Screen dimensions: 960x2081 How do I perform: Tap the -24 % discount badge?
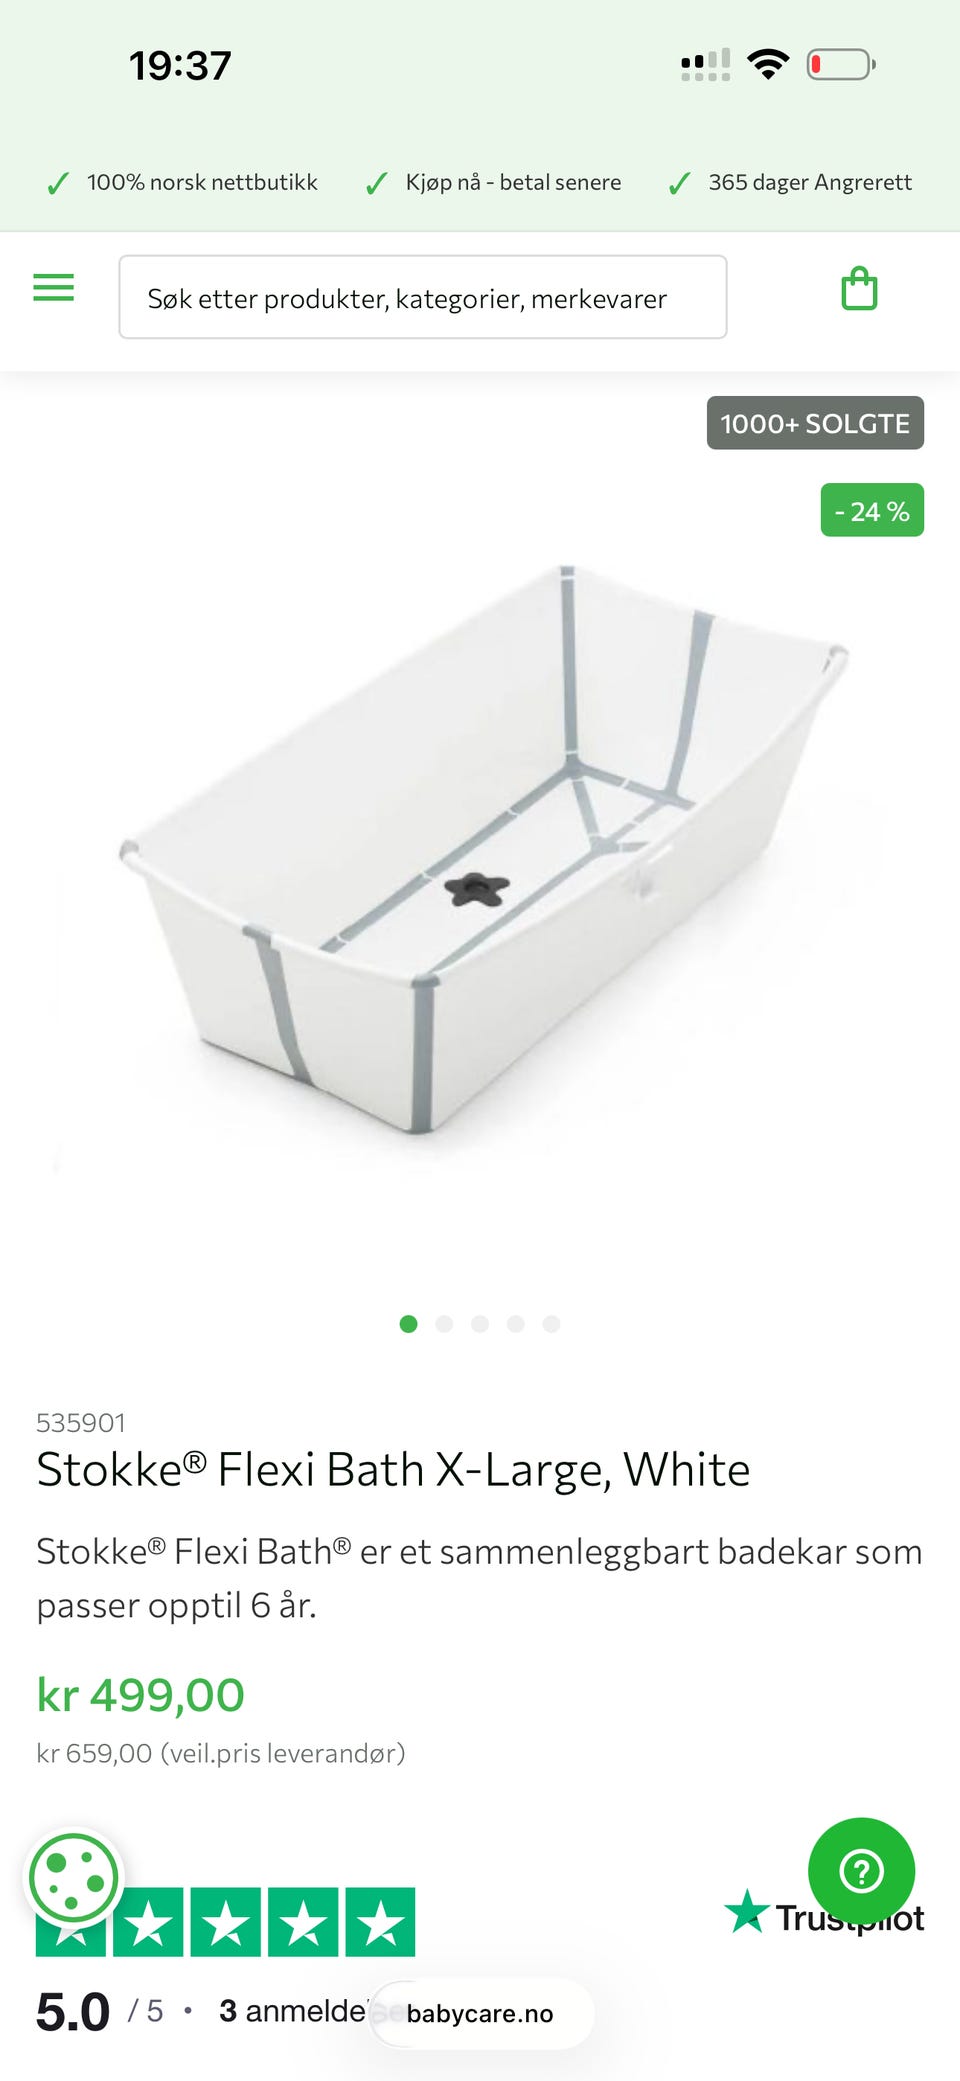[x=872, y=510]
